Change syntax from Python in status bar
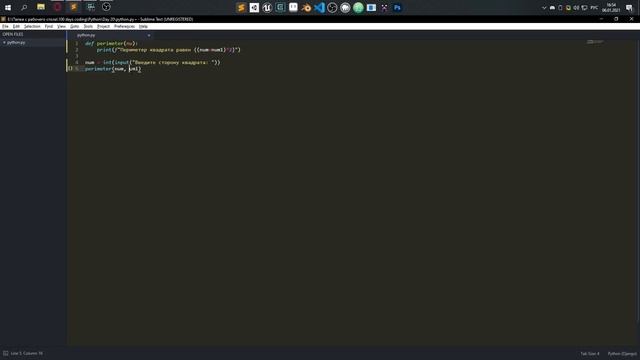Viewport: 640px width, 360px height. point(622,354)
